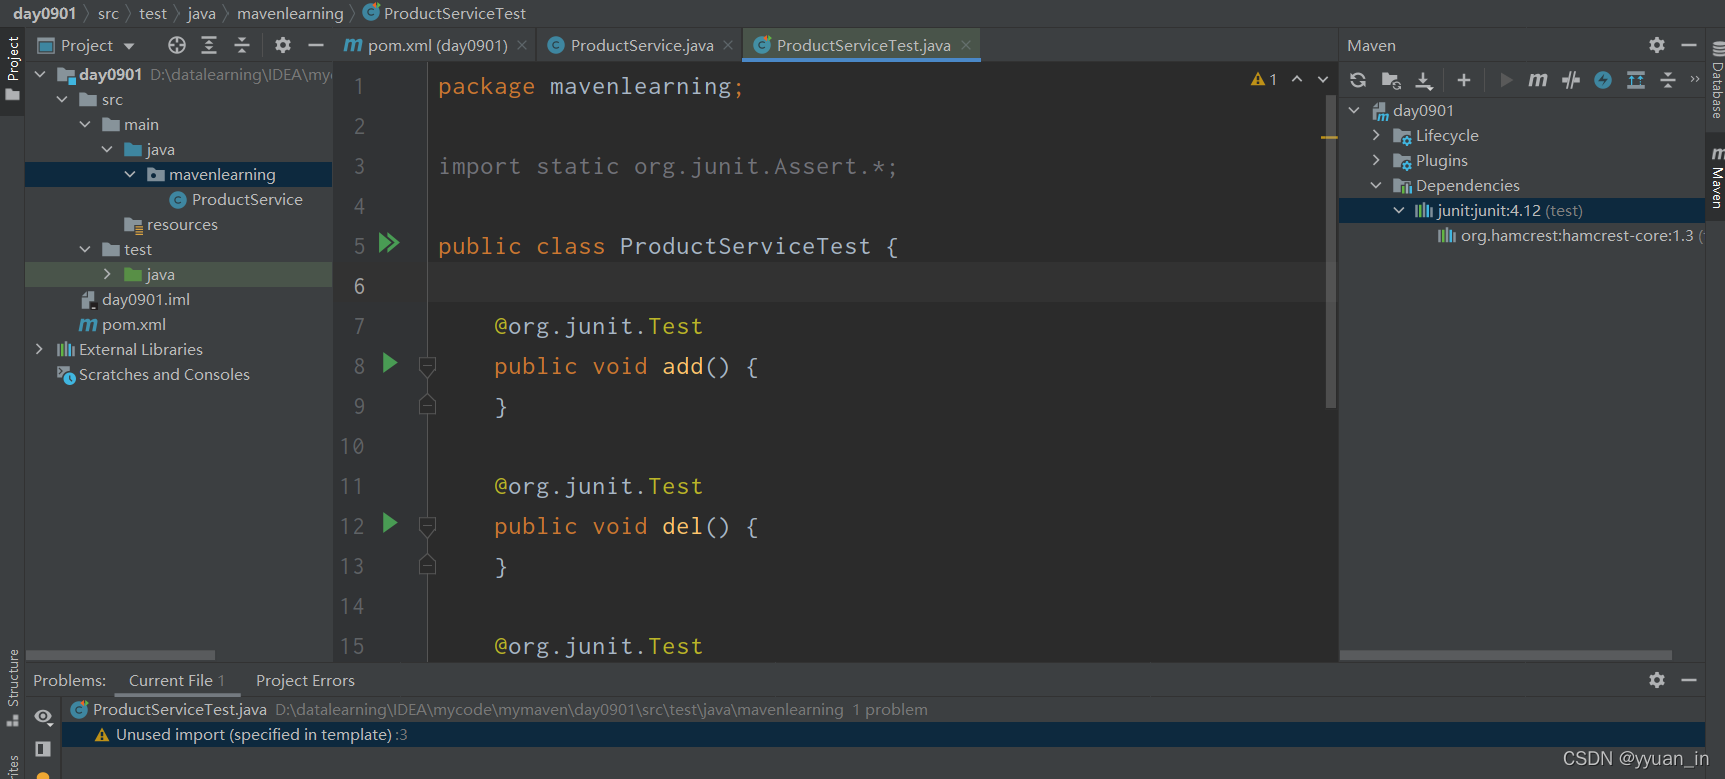Open Problems panel settings gear
The width and height of the screenshot is (1725, 779).
[x=1657, y=680]
